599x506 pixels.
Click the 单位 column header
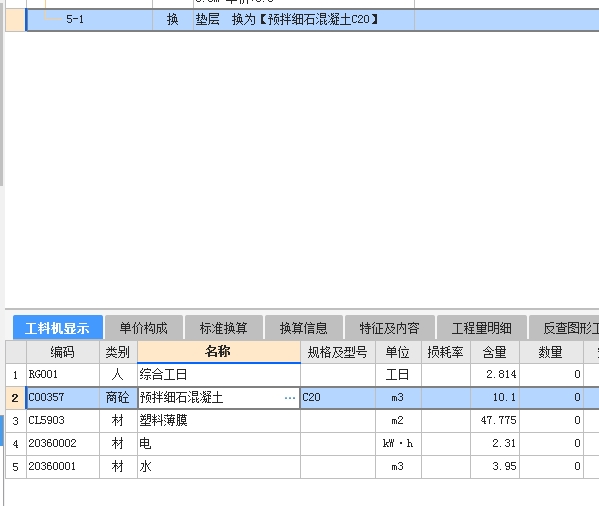click(x=398, y=352)
